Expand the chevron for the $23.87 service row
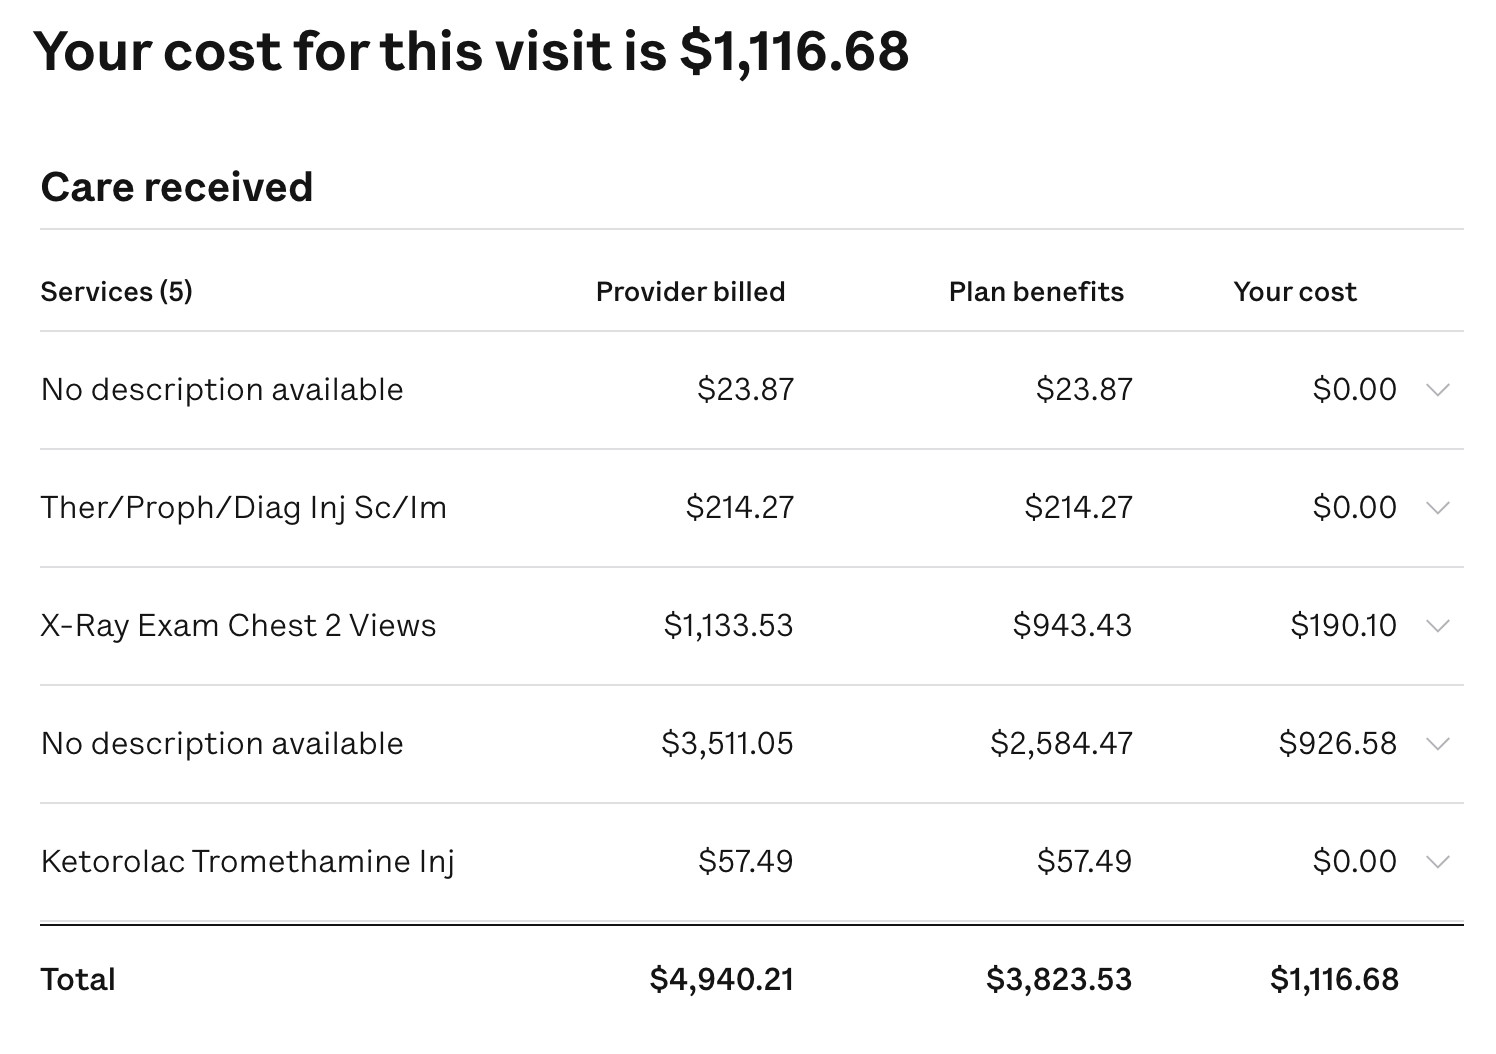 click(1437, 390)
